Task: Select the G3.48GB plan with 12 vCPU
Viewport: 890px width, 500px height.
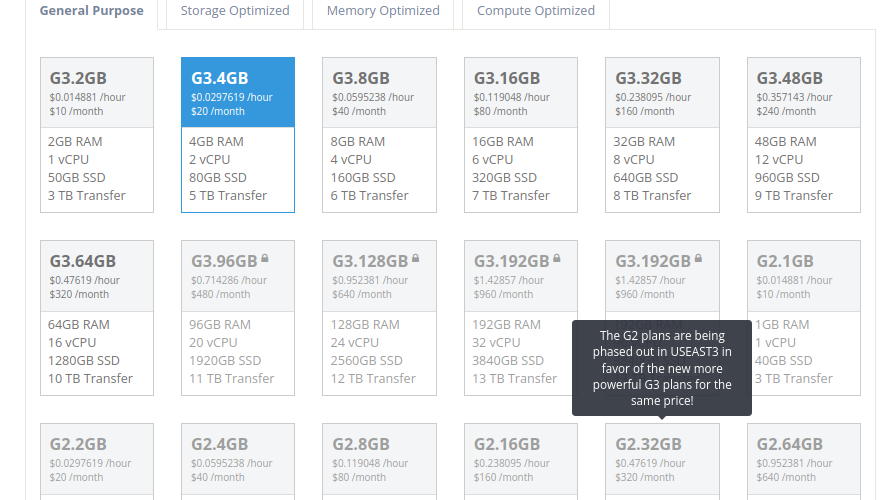Action: coord(804,135)
